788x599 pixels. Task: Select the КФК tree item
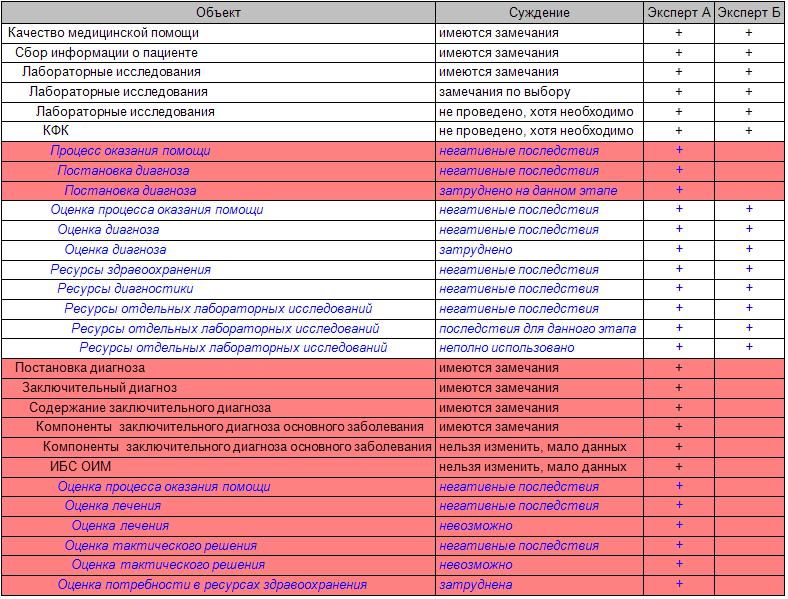(x=56, y=131)
